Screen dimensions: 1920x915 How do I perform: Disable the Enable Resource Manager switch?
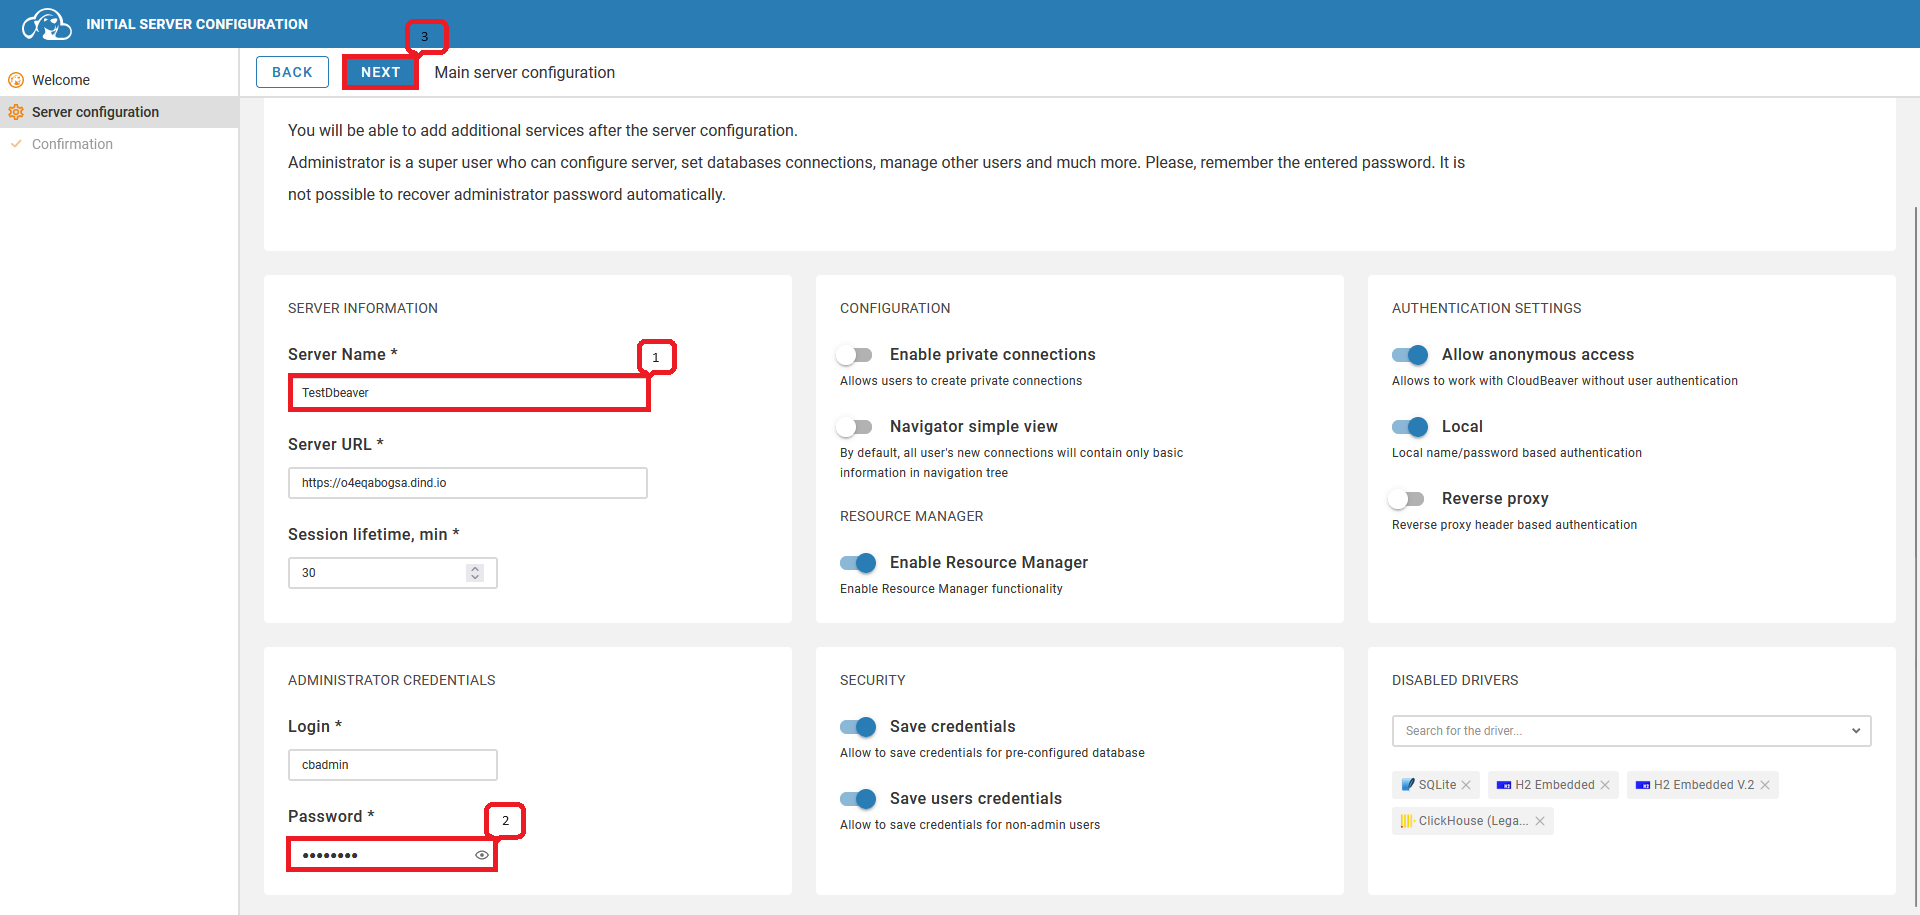coord(858,563)
